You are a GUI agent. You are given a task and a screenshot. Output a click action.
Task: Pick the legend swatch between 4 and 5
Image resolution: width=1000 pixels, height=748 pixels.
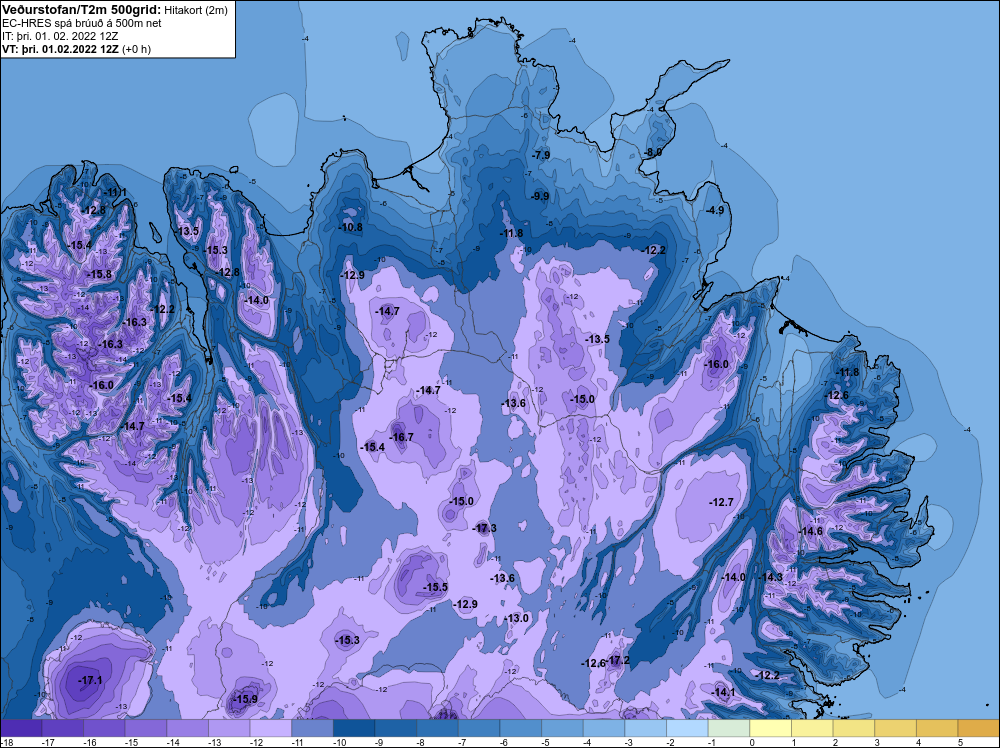[937, 728]
